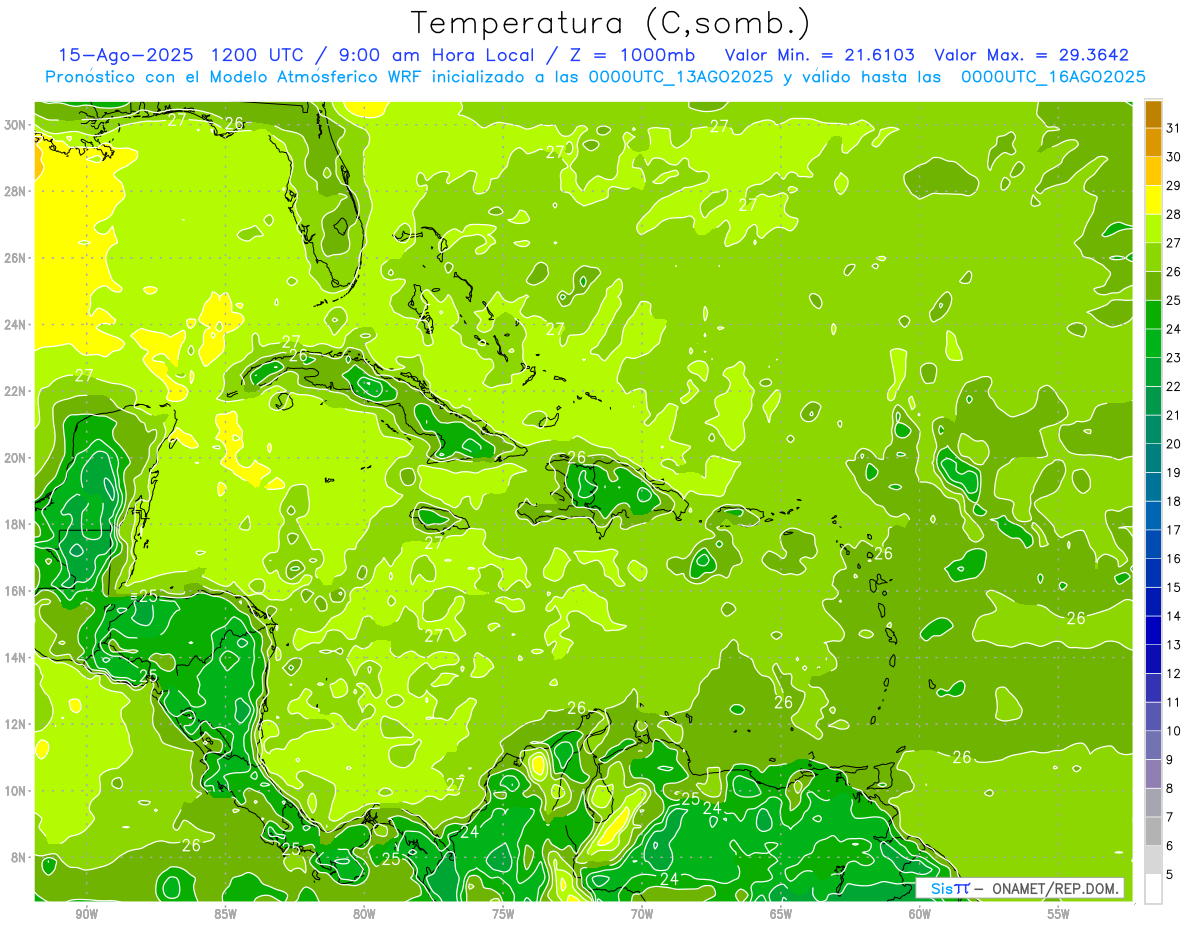Click the 75W longitude axis label

(x=503, y=914)
